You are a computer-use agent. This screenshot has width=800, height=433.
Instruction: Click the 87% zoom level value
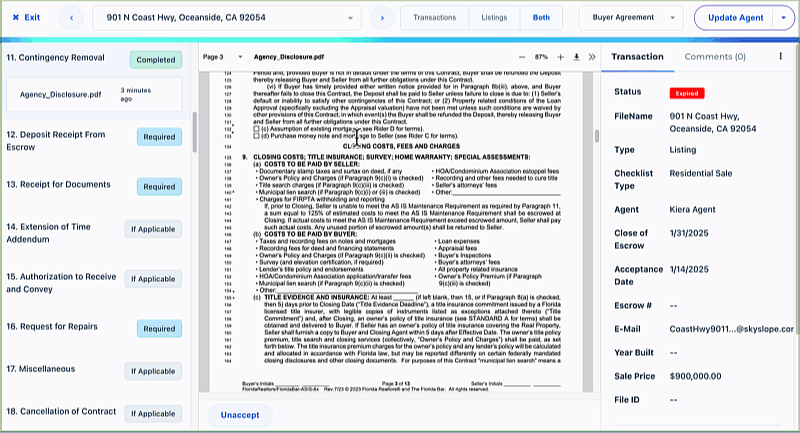tap(541, 57)
